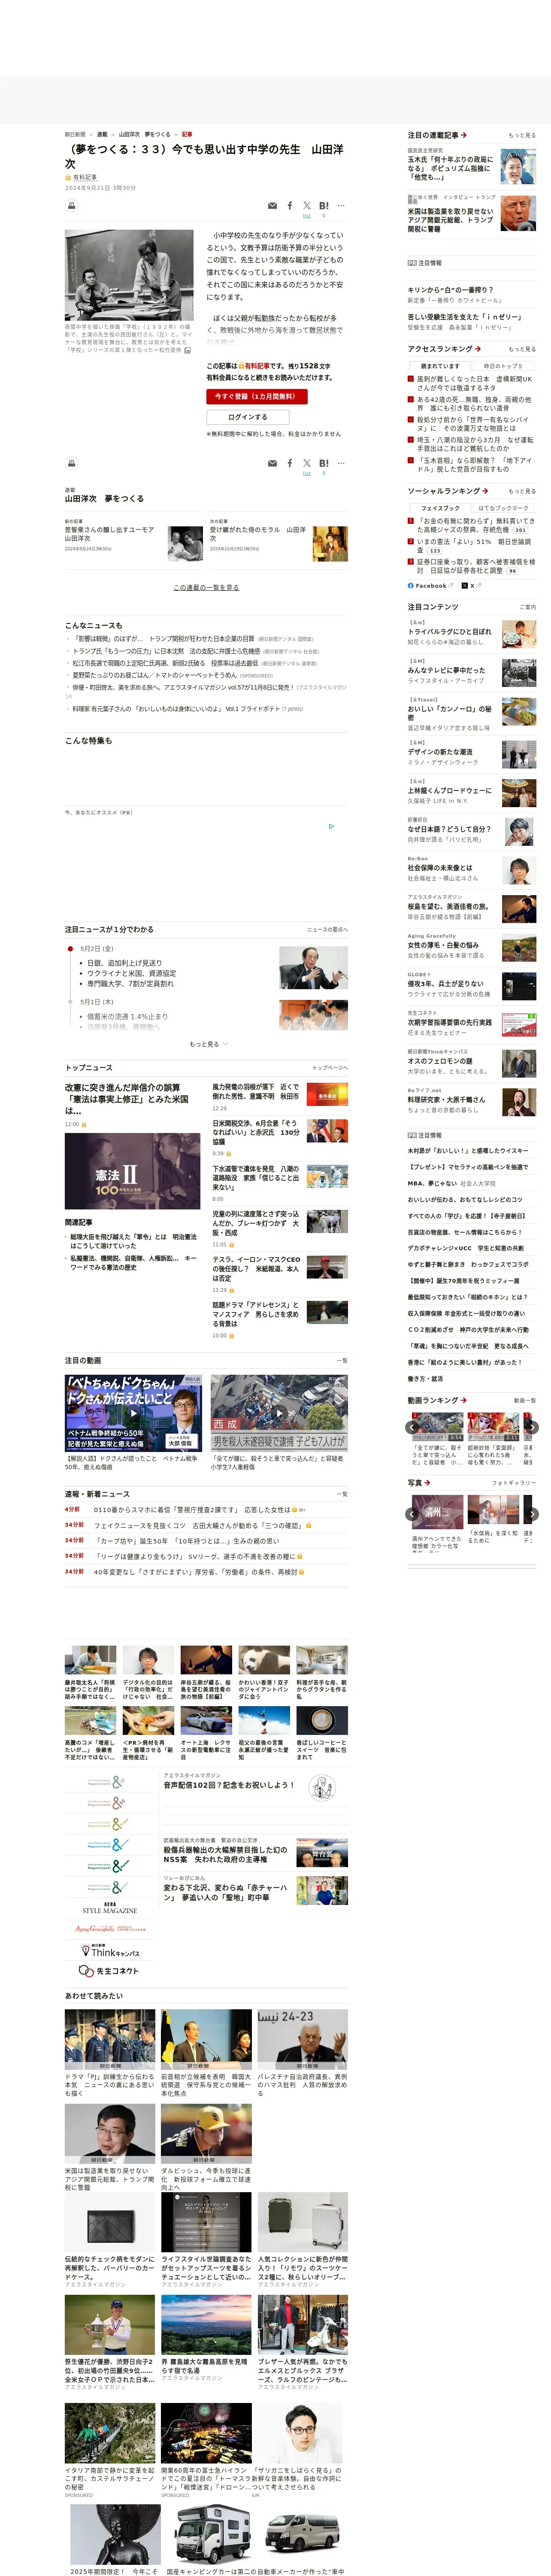Click the ログインする button
551x2576 pixels.
247,417
